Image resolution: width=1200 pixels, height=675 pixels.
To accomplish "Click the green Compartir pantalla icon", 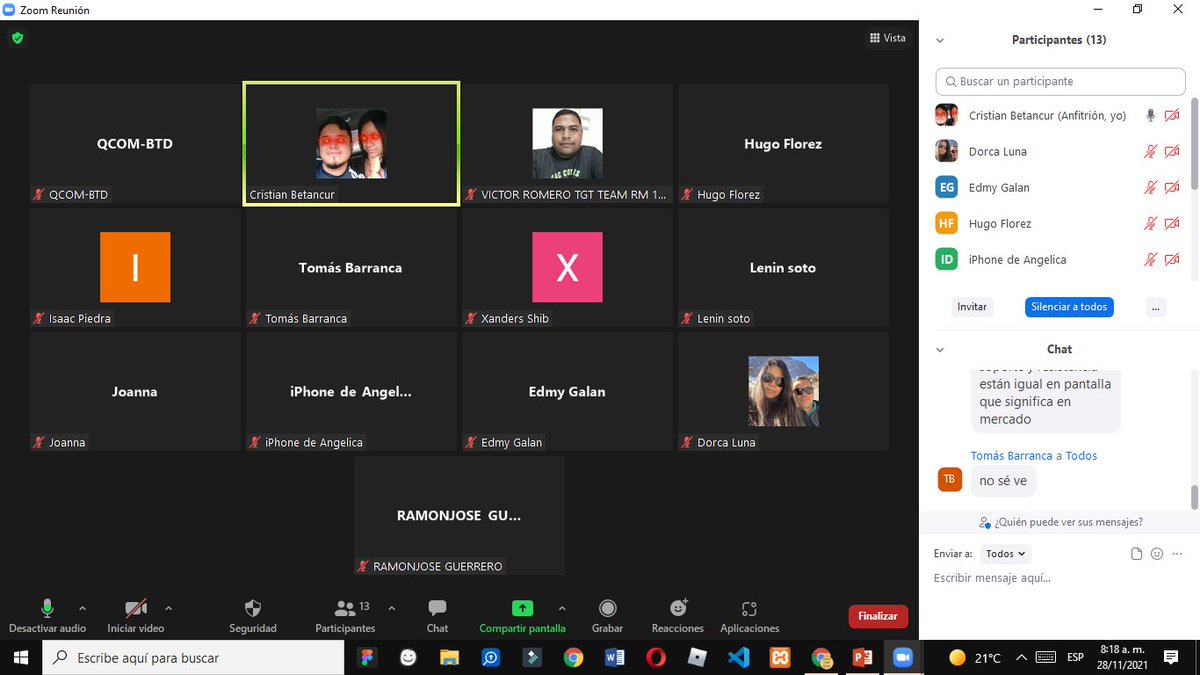I will [522, 608].
